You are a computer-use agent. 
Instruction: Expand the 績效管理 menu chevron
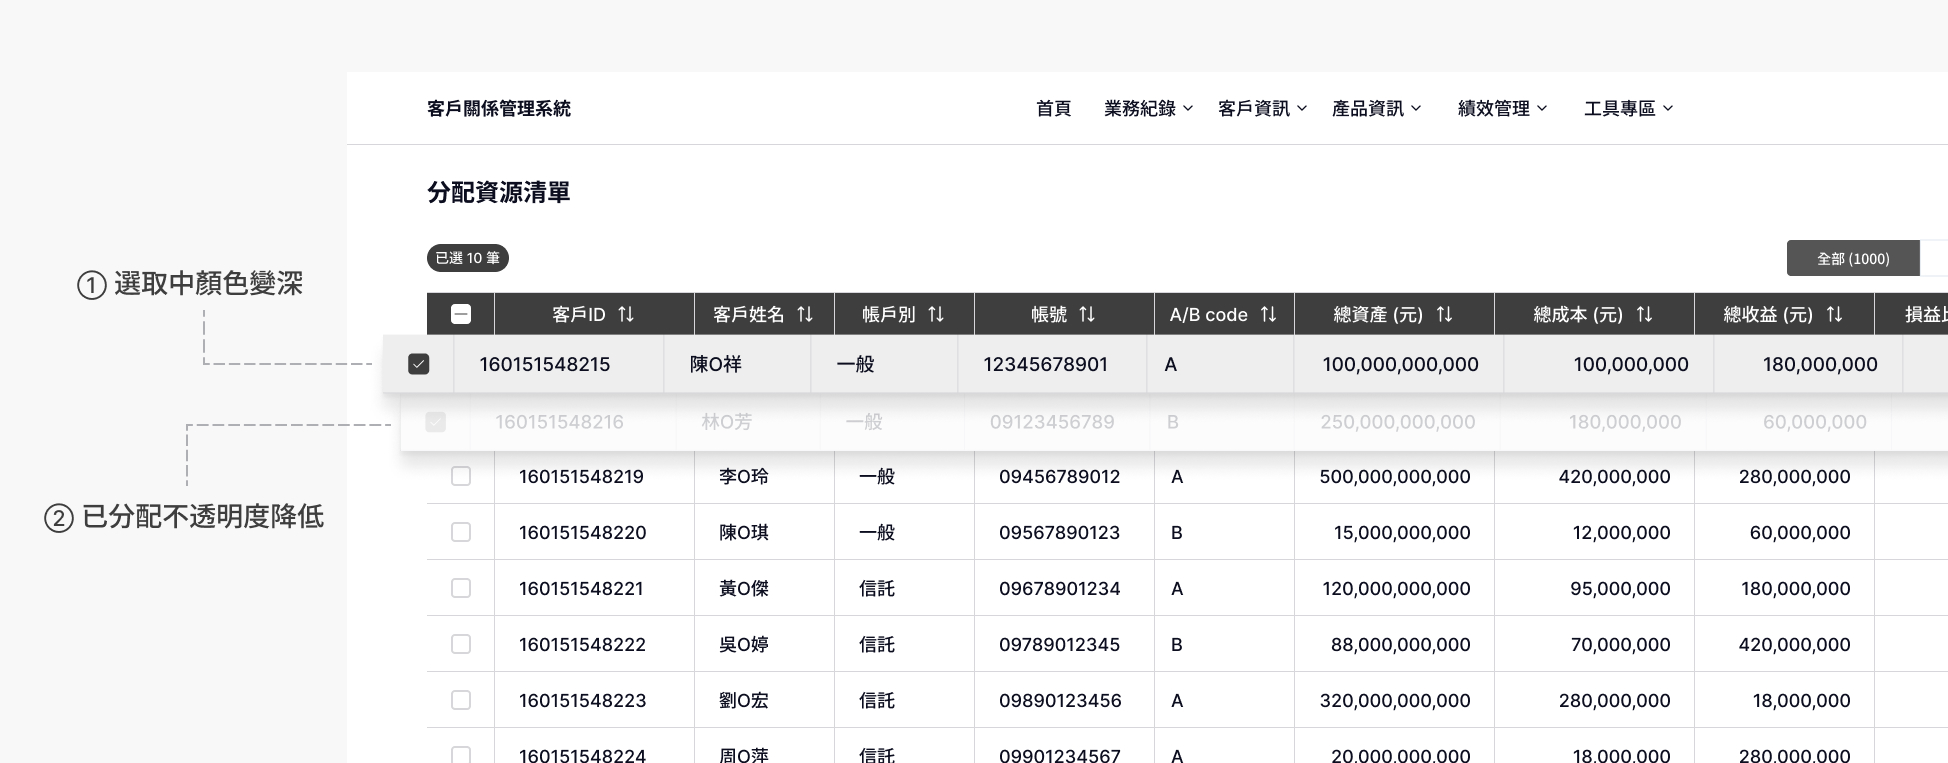click(1542, 109)
